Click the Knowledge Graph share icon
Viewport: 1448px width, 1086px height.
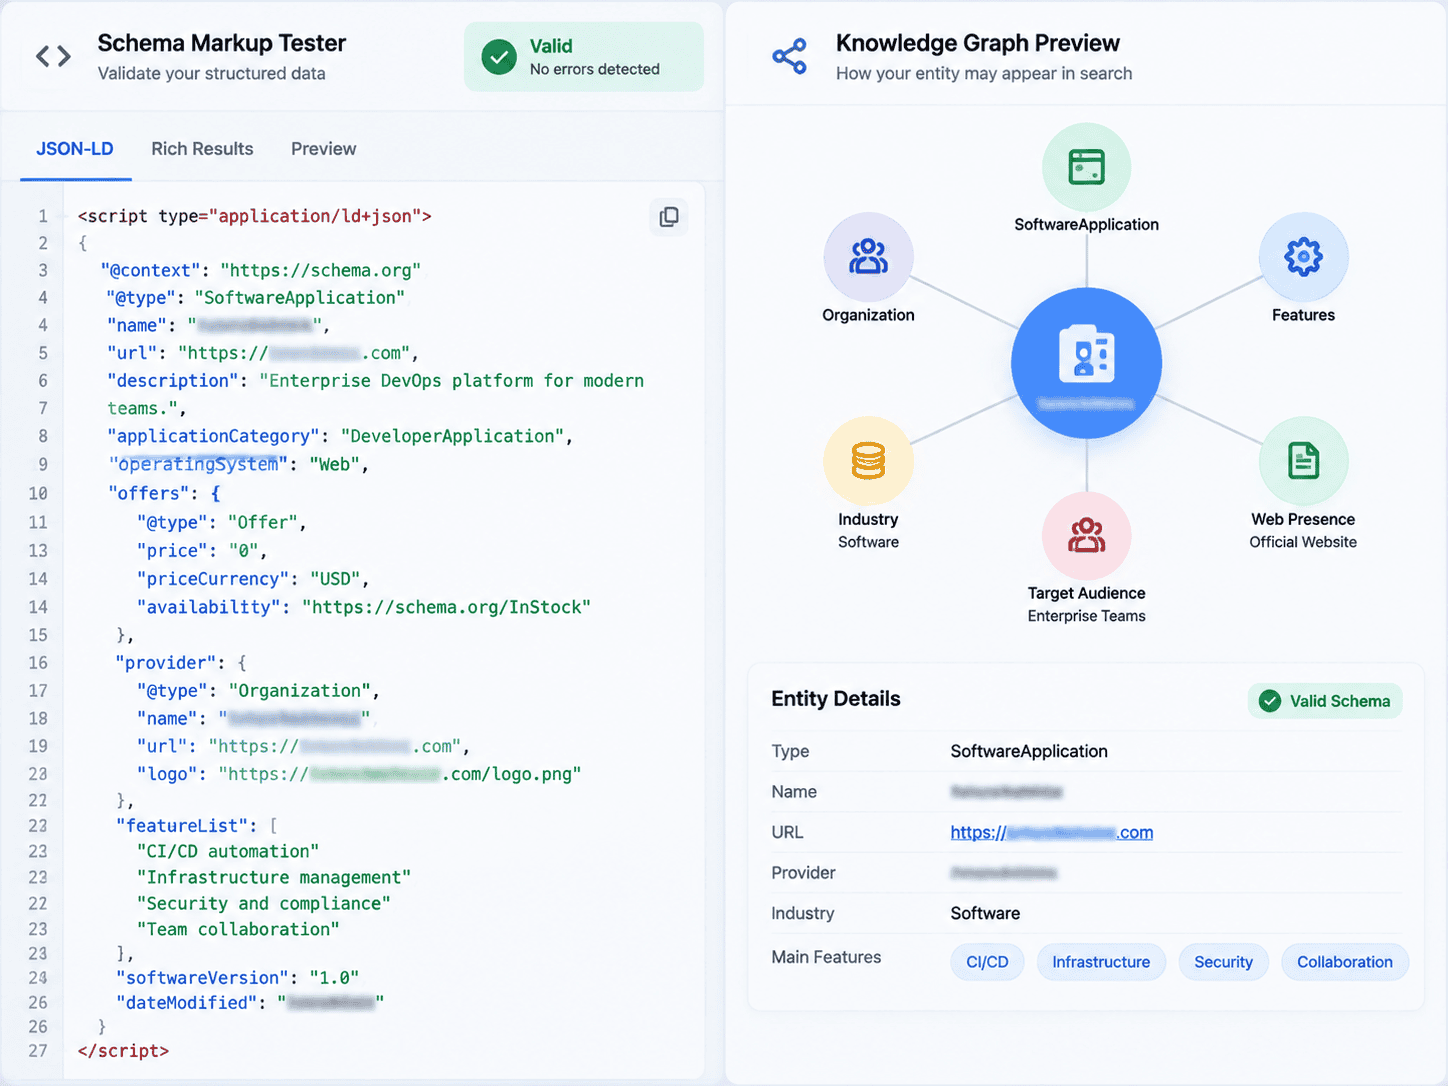coord(789,57)
